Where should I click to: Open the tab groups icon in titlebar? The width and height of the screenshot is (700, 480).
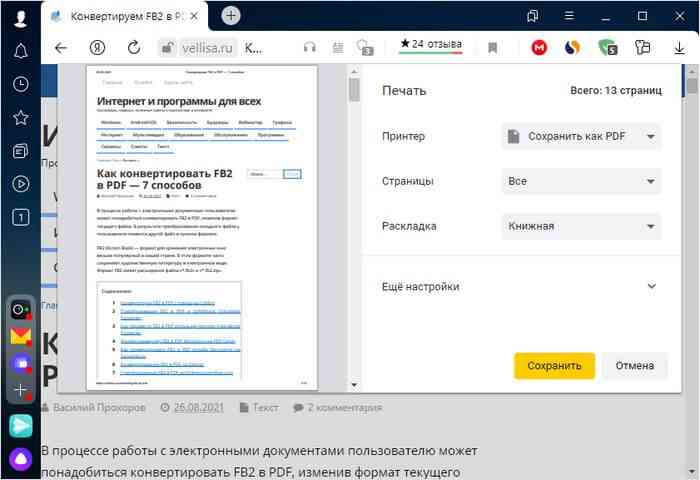[532, 17]
